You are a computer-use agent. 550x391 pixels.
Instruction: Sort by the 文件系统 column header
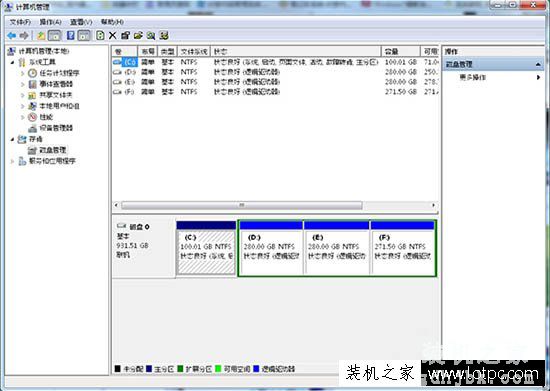(x=194, y=52)
